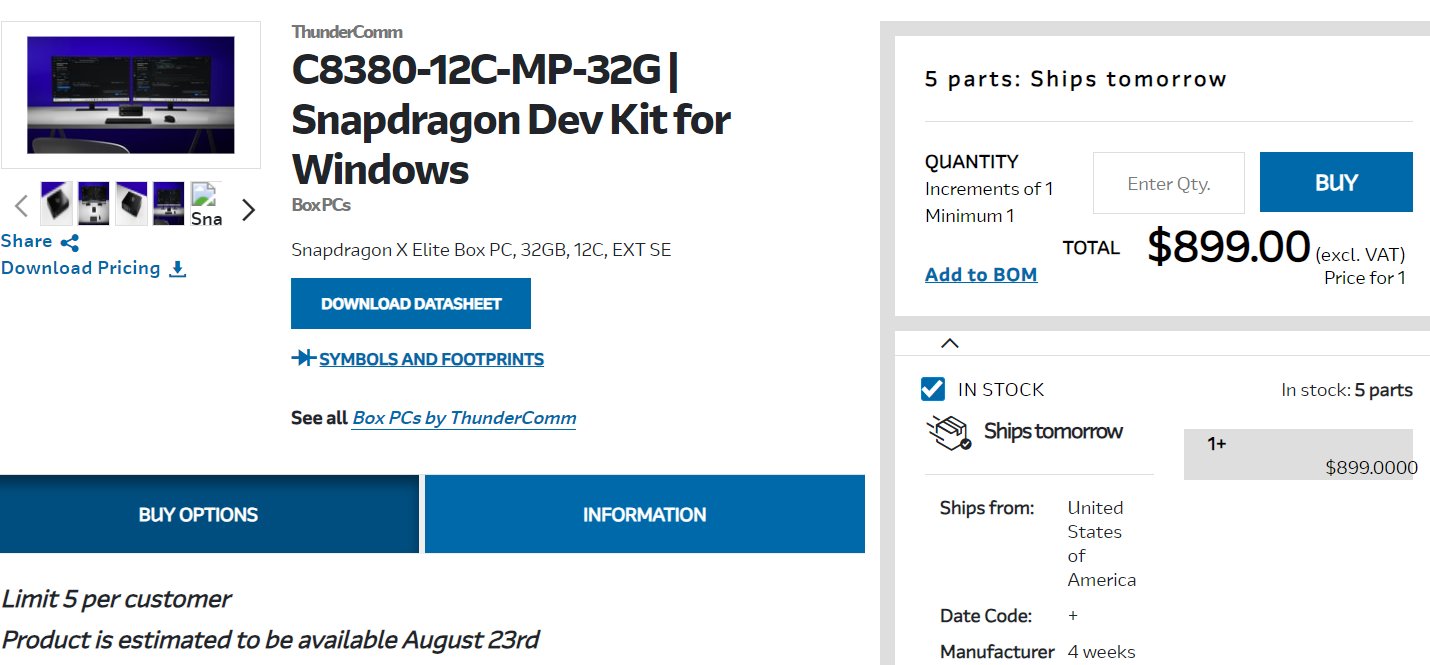Open the Box PCs by ThunderComm link
Viewport: 1430px width, 665px height.
[464, 418]
